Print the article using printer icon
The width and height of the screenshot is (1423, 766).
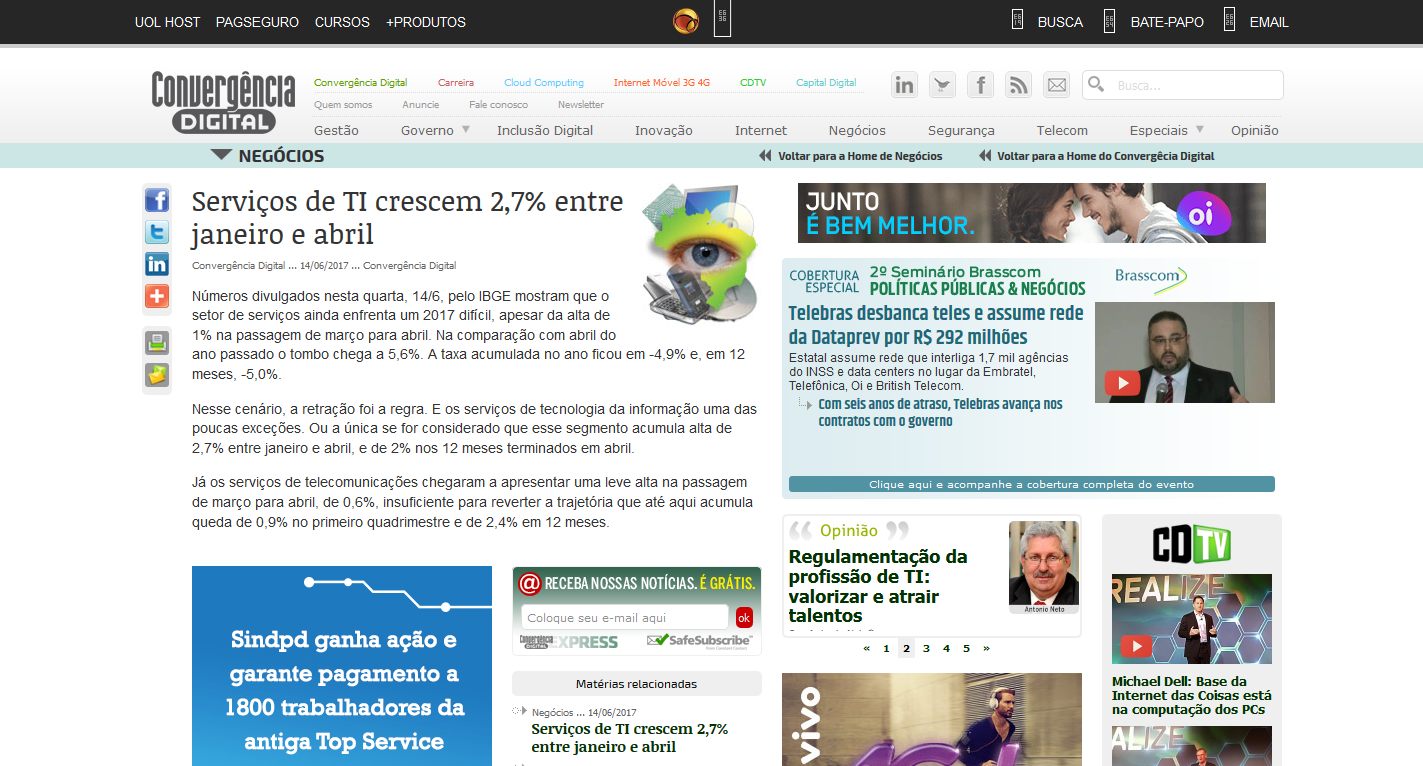(157, 343)
